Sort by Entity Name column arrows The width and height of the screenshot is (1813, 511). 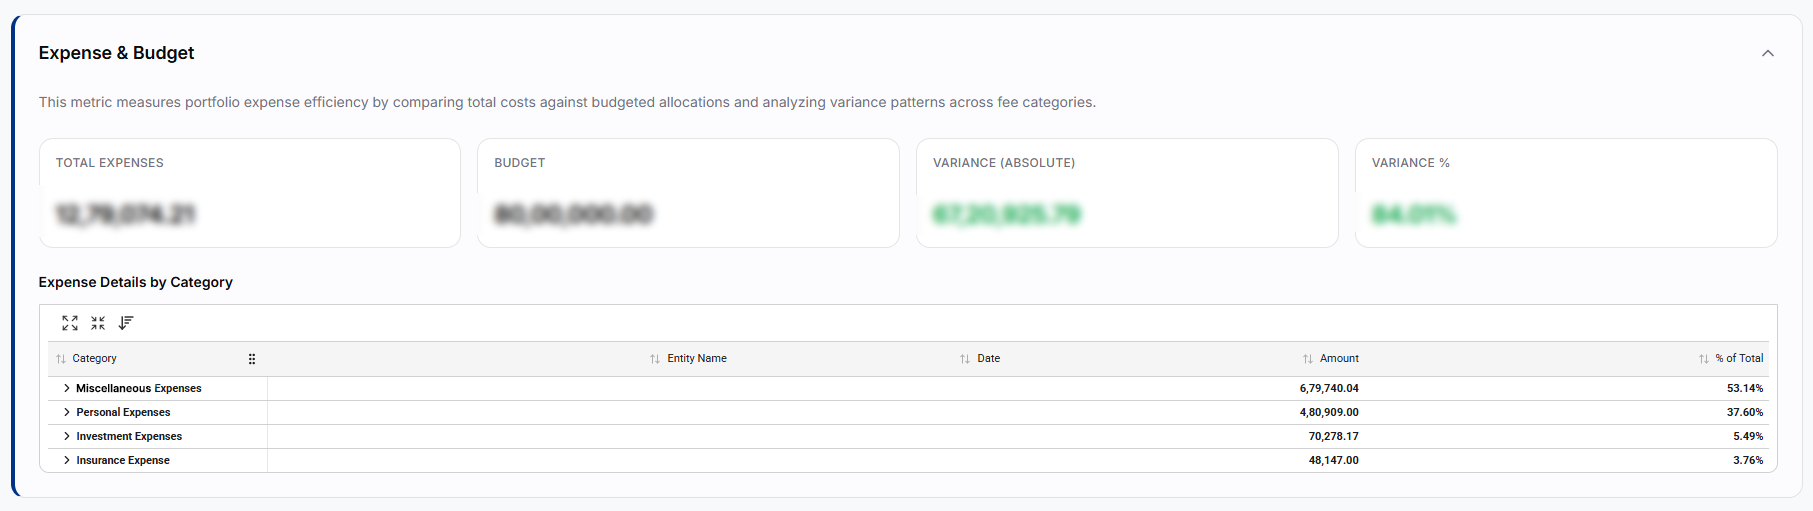[655, 359]
